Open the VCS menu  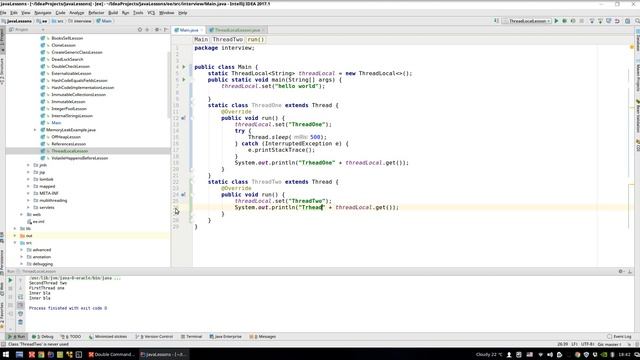coord(151,13)
